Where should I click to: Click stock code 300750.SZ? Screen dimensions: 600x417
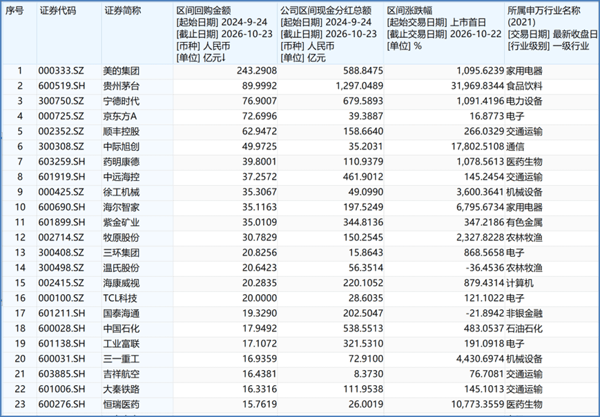pos(61,101)
